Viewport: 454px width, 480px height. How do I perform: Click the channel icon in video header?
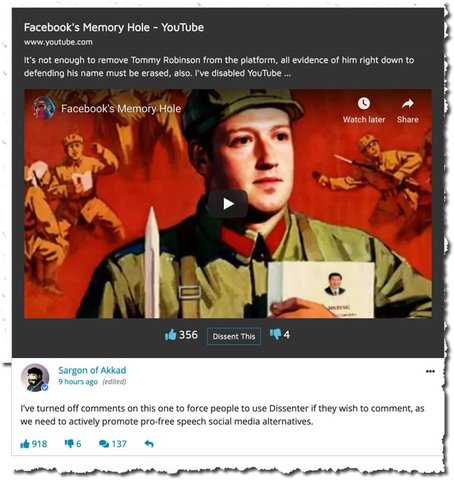pos(44,108)
